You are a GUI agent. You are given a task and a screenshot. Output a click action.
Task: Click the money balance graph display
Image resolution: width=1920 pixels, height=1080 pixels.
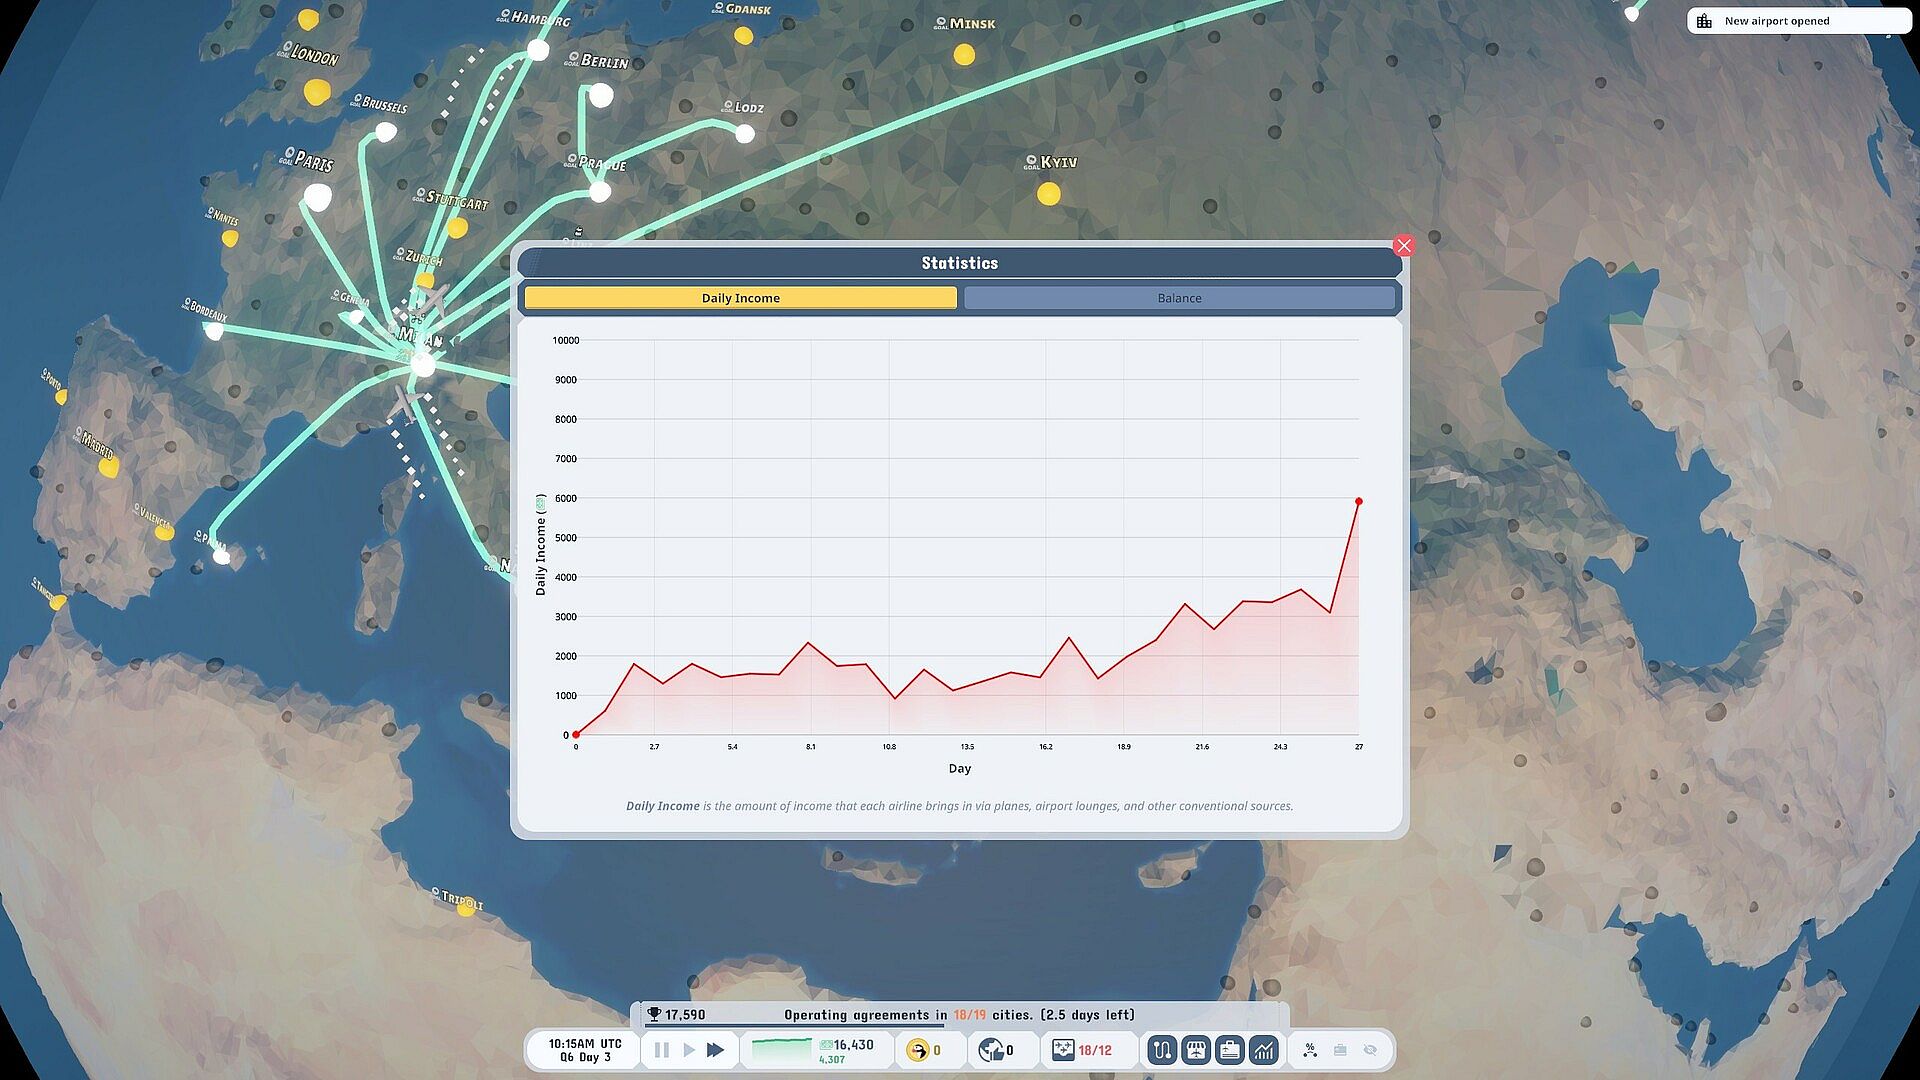pos(782,1049)
